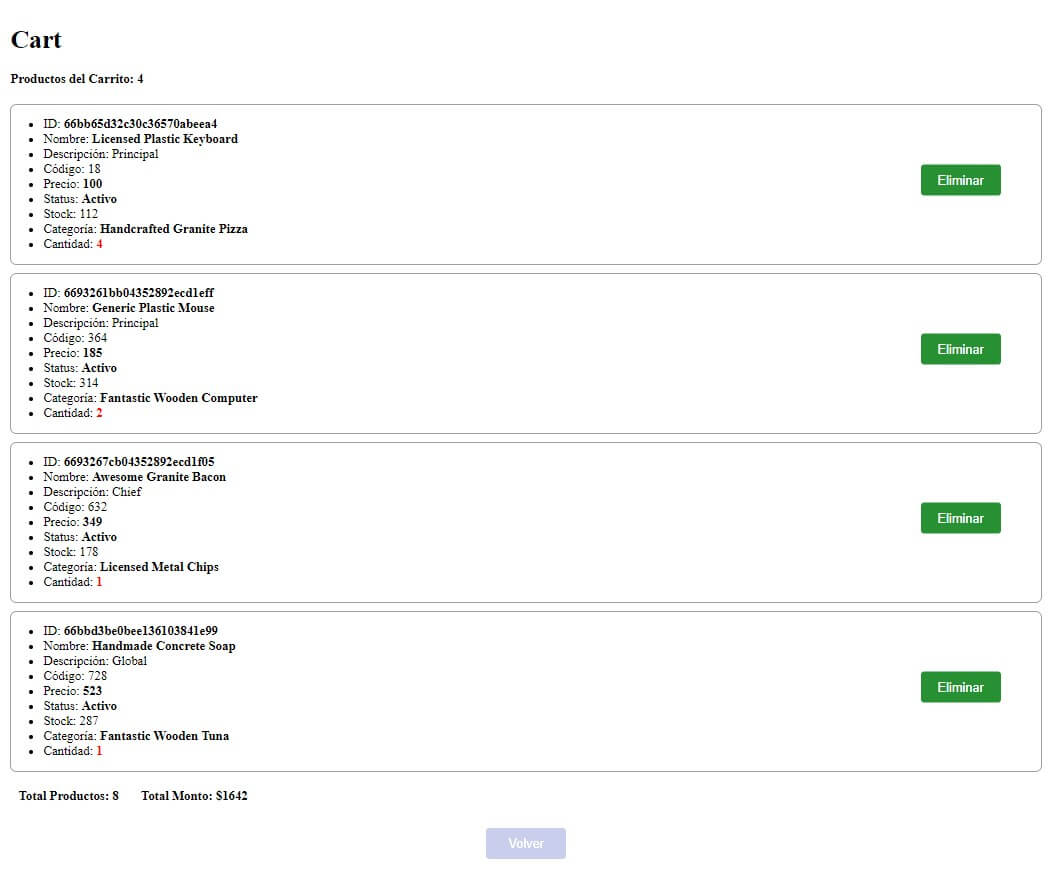Click Eliminar for Licensed Plastic Keyboard
The width and height of the screenshot is (1052, 872).
[960, 180]
